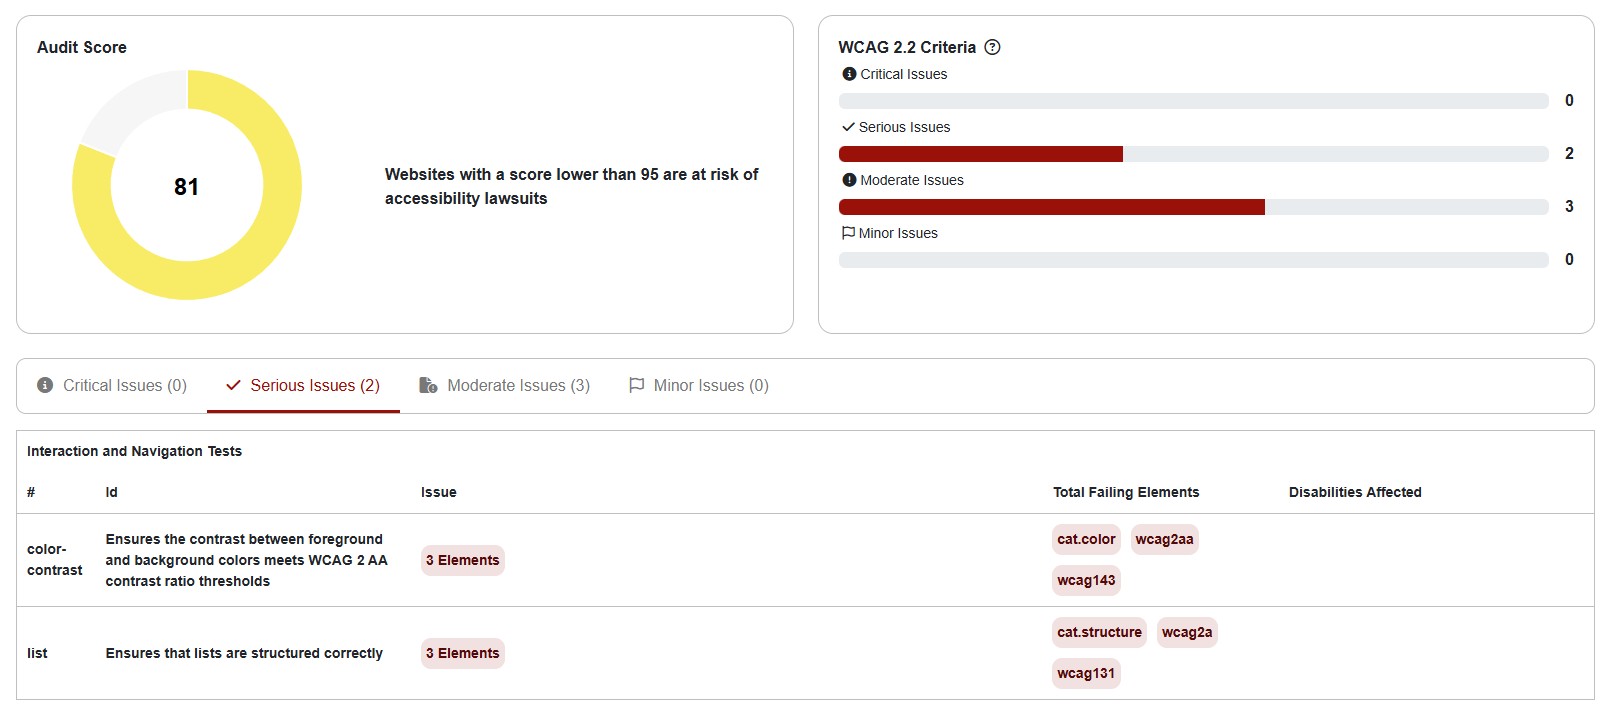1620x721 pixels.
Task: Open 3 Elements badge for list row
Action: [x=462, y=653]
